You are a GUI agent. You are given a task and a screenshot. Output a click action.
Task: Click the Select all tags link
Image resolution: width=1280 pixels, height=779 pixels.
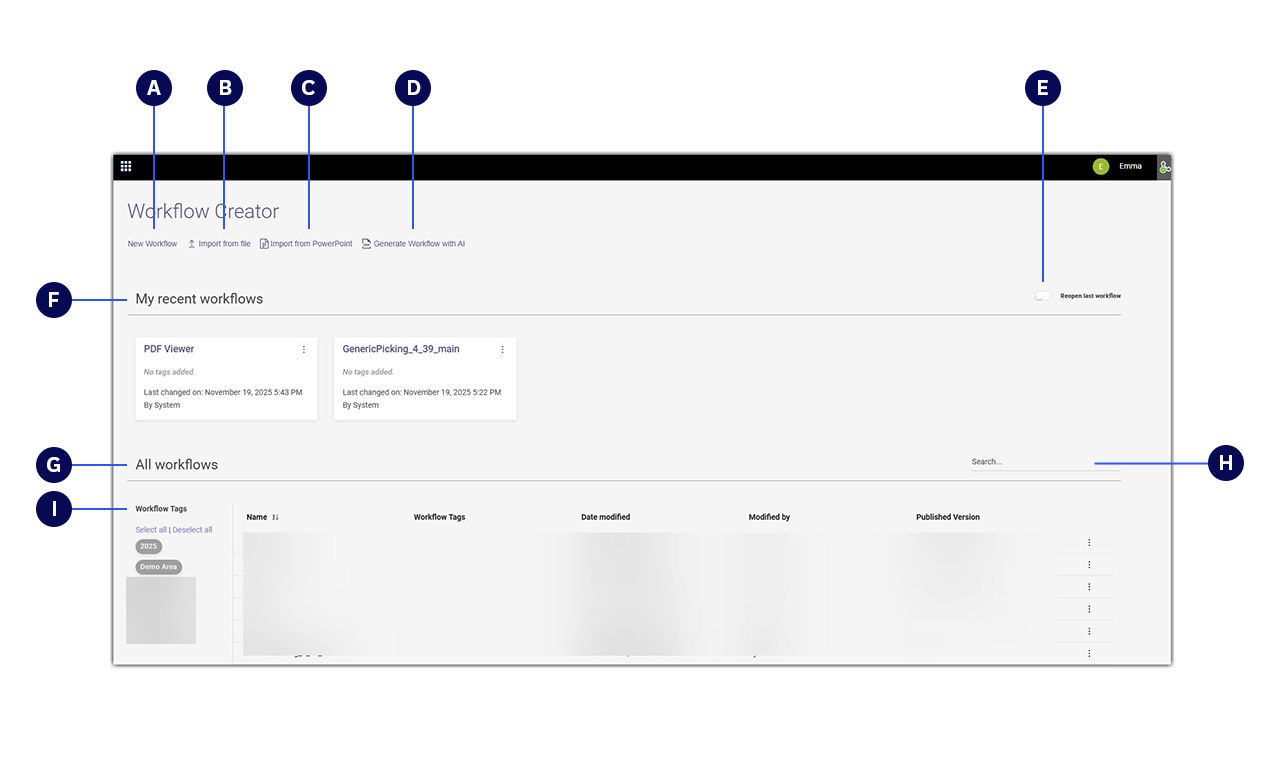coord(151,530)
